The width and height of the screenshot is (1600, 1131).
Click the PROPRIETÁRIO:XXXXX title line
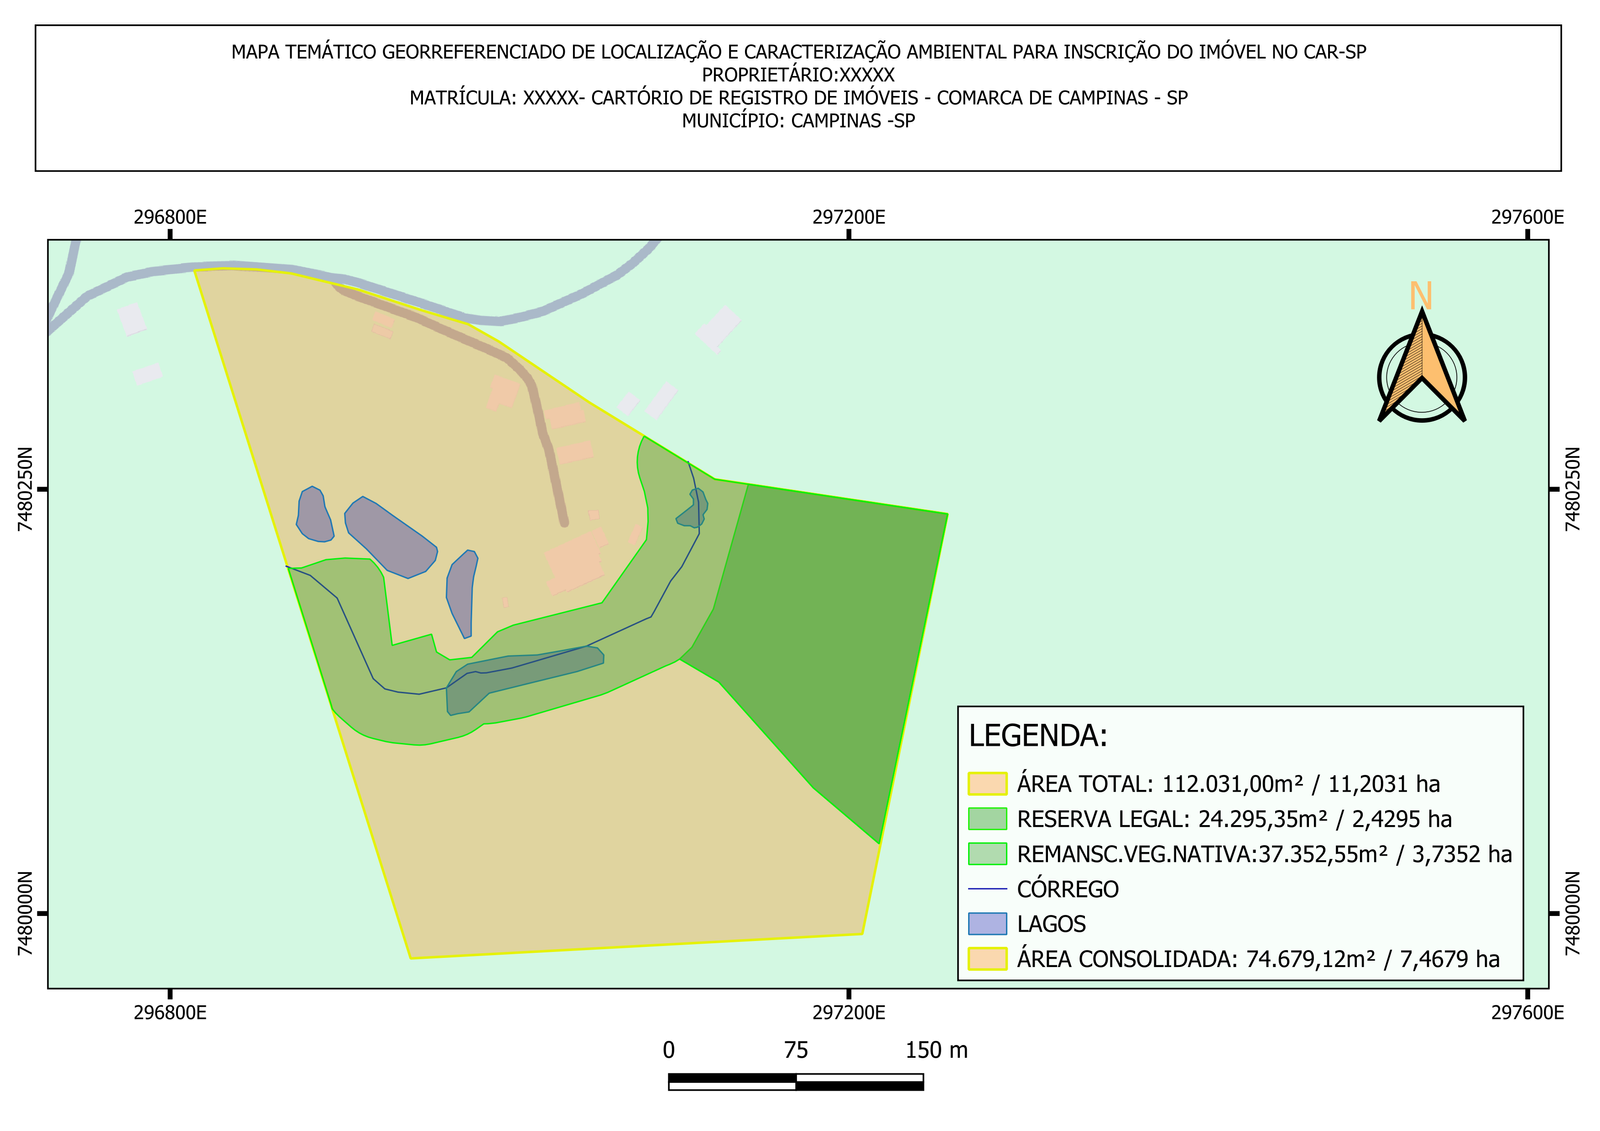tap(798, 75)
